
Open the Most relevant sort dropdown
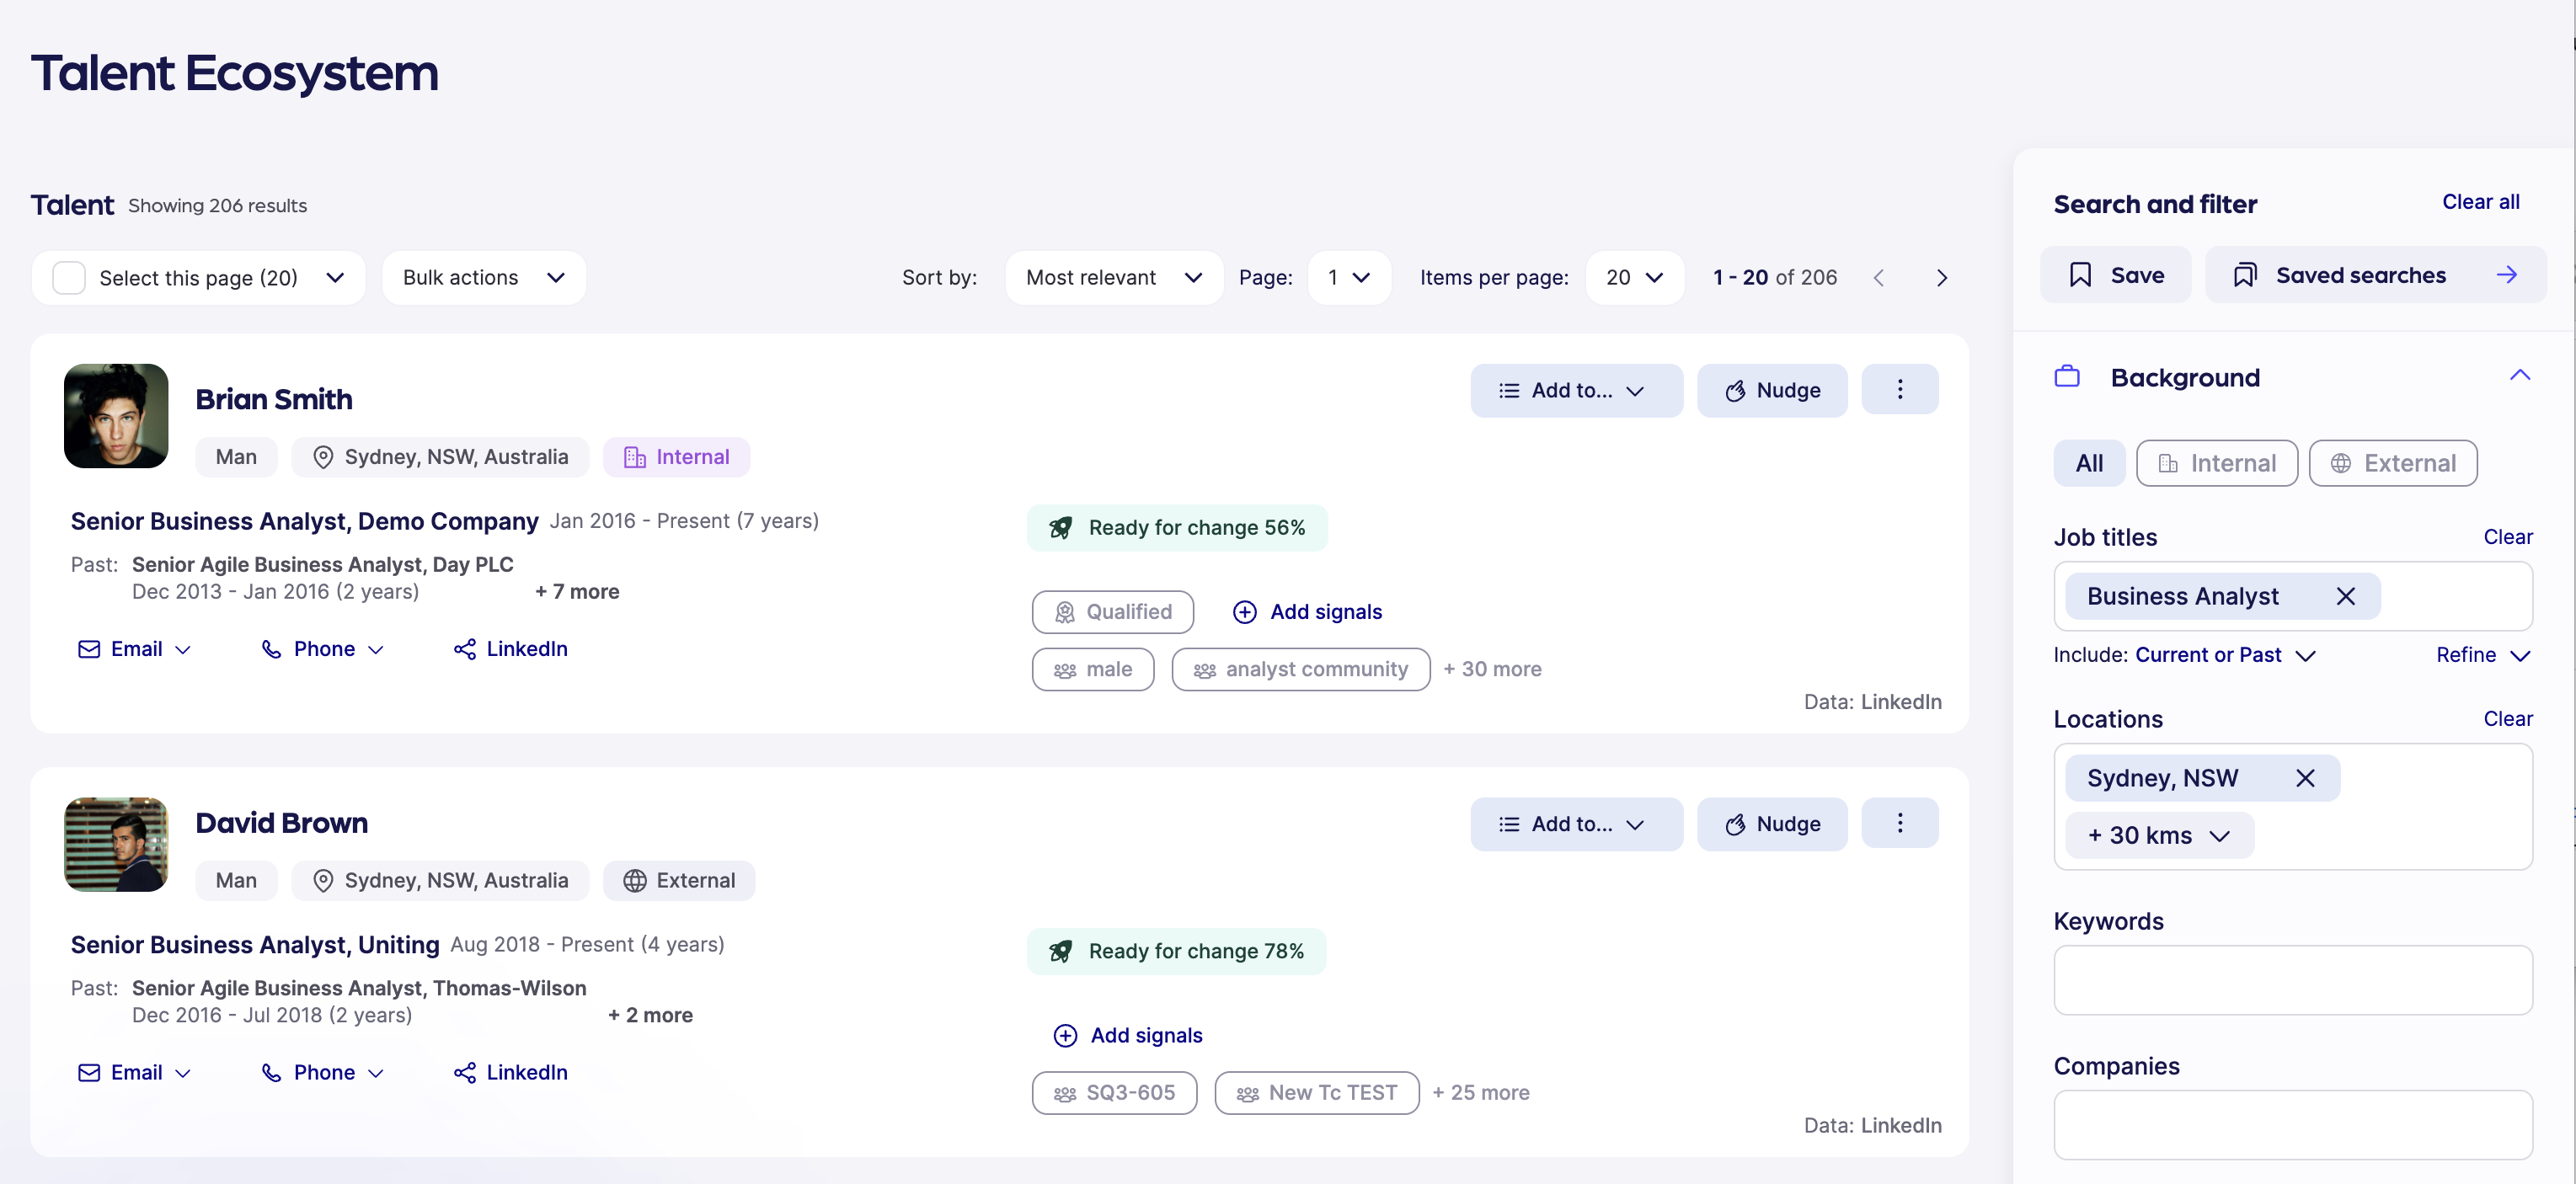coord(1113,278)
